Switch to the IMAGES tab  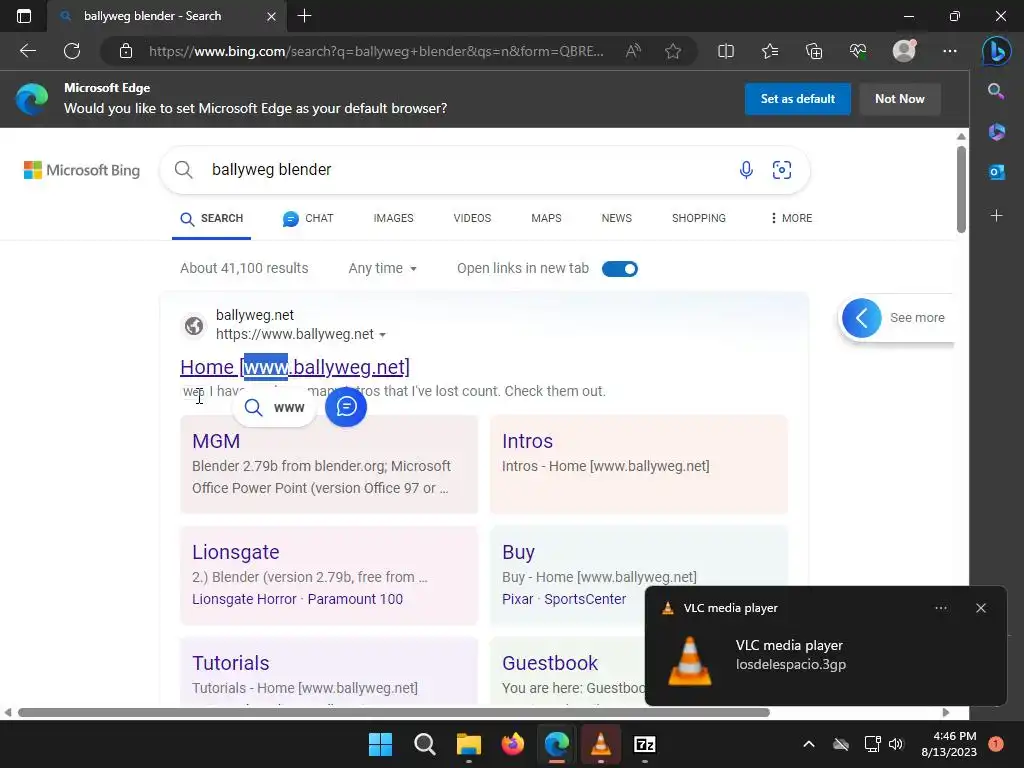pos(393,218)
